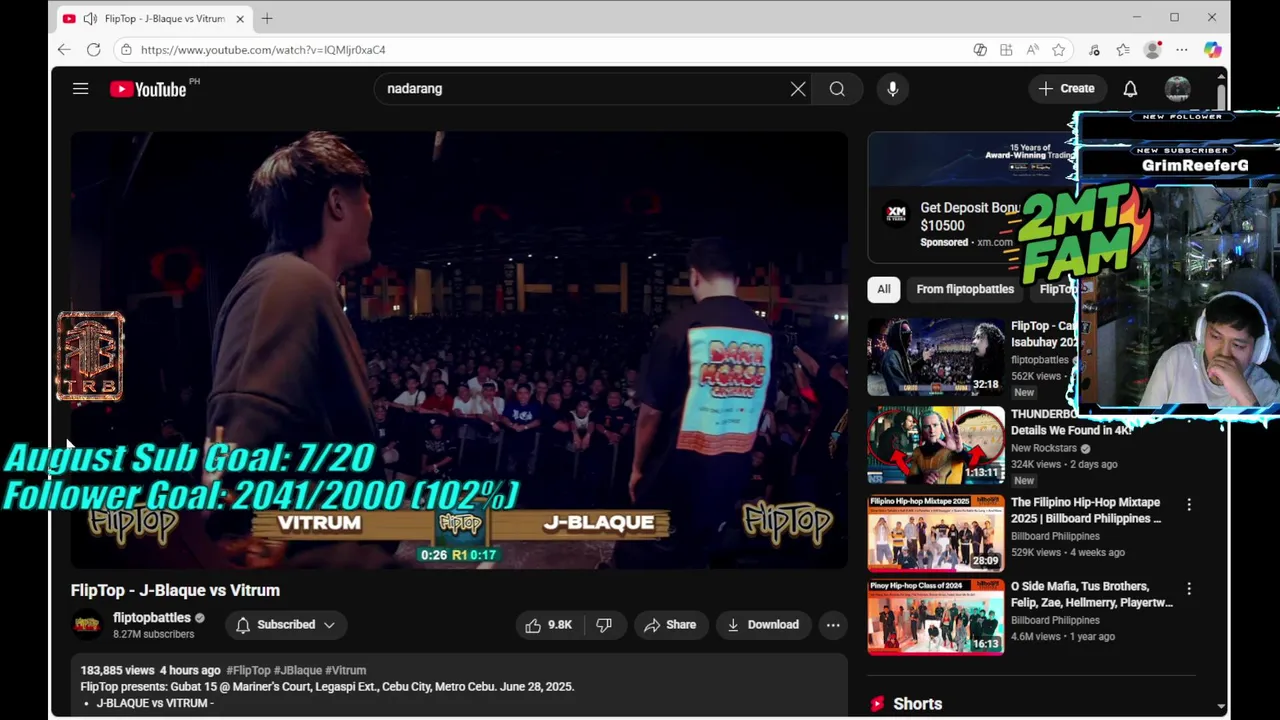Viewport: 1280px width, 720px height.
Task: Mute the tab via speaker icon
Action: pyautogui.click(x=90, y=18)
